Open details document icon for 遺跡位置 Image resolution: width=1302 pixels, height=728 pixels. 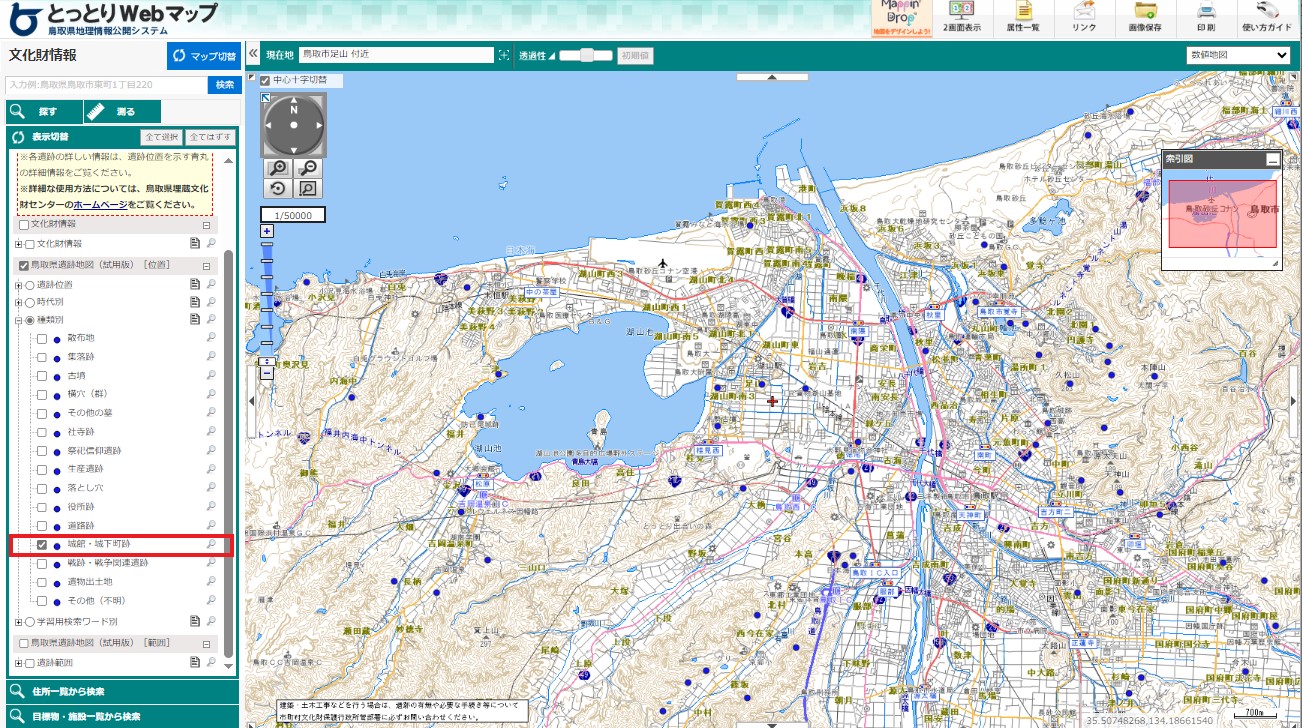(195, 285)
